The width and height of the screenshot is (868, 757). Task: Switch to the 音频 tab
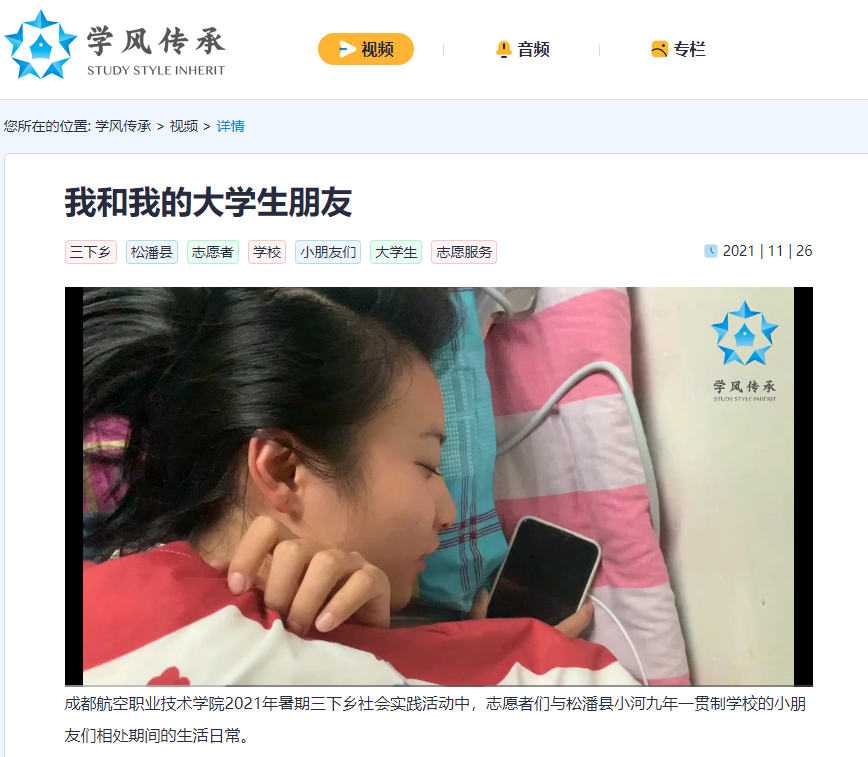coord(522,49)
